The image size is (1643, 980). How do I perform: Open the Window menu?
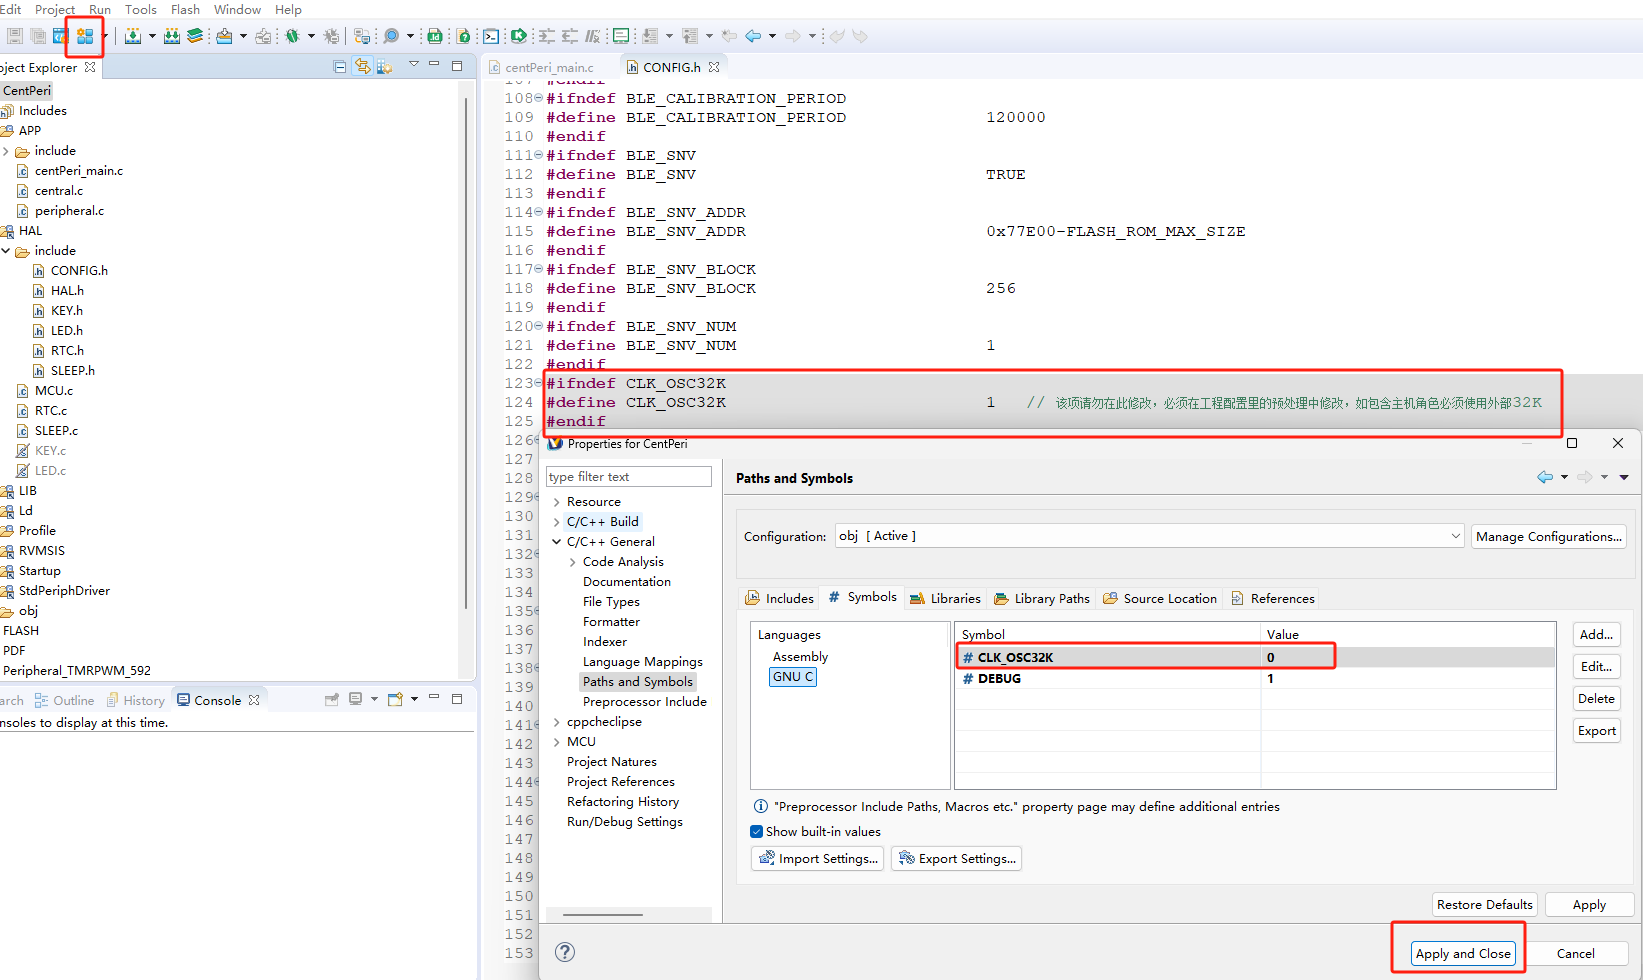(237, 9)
